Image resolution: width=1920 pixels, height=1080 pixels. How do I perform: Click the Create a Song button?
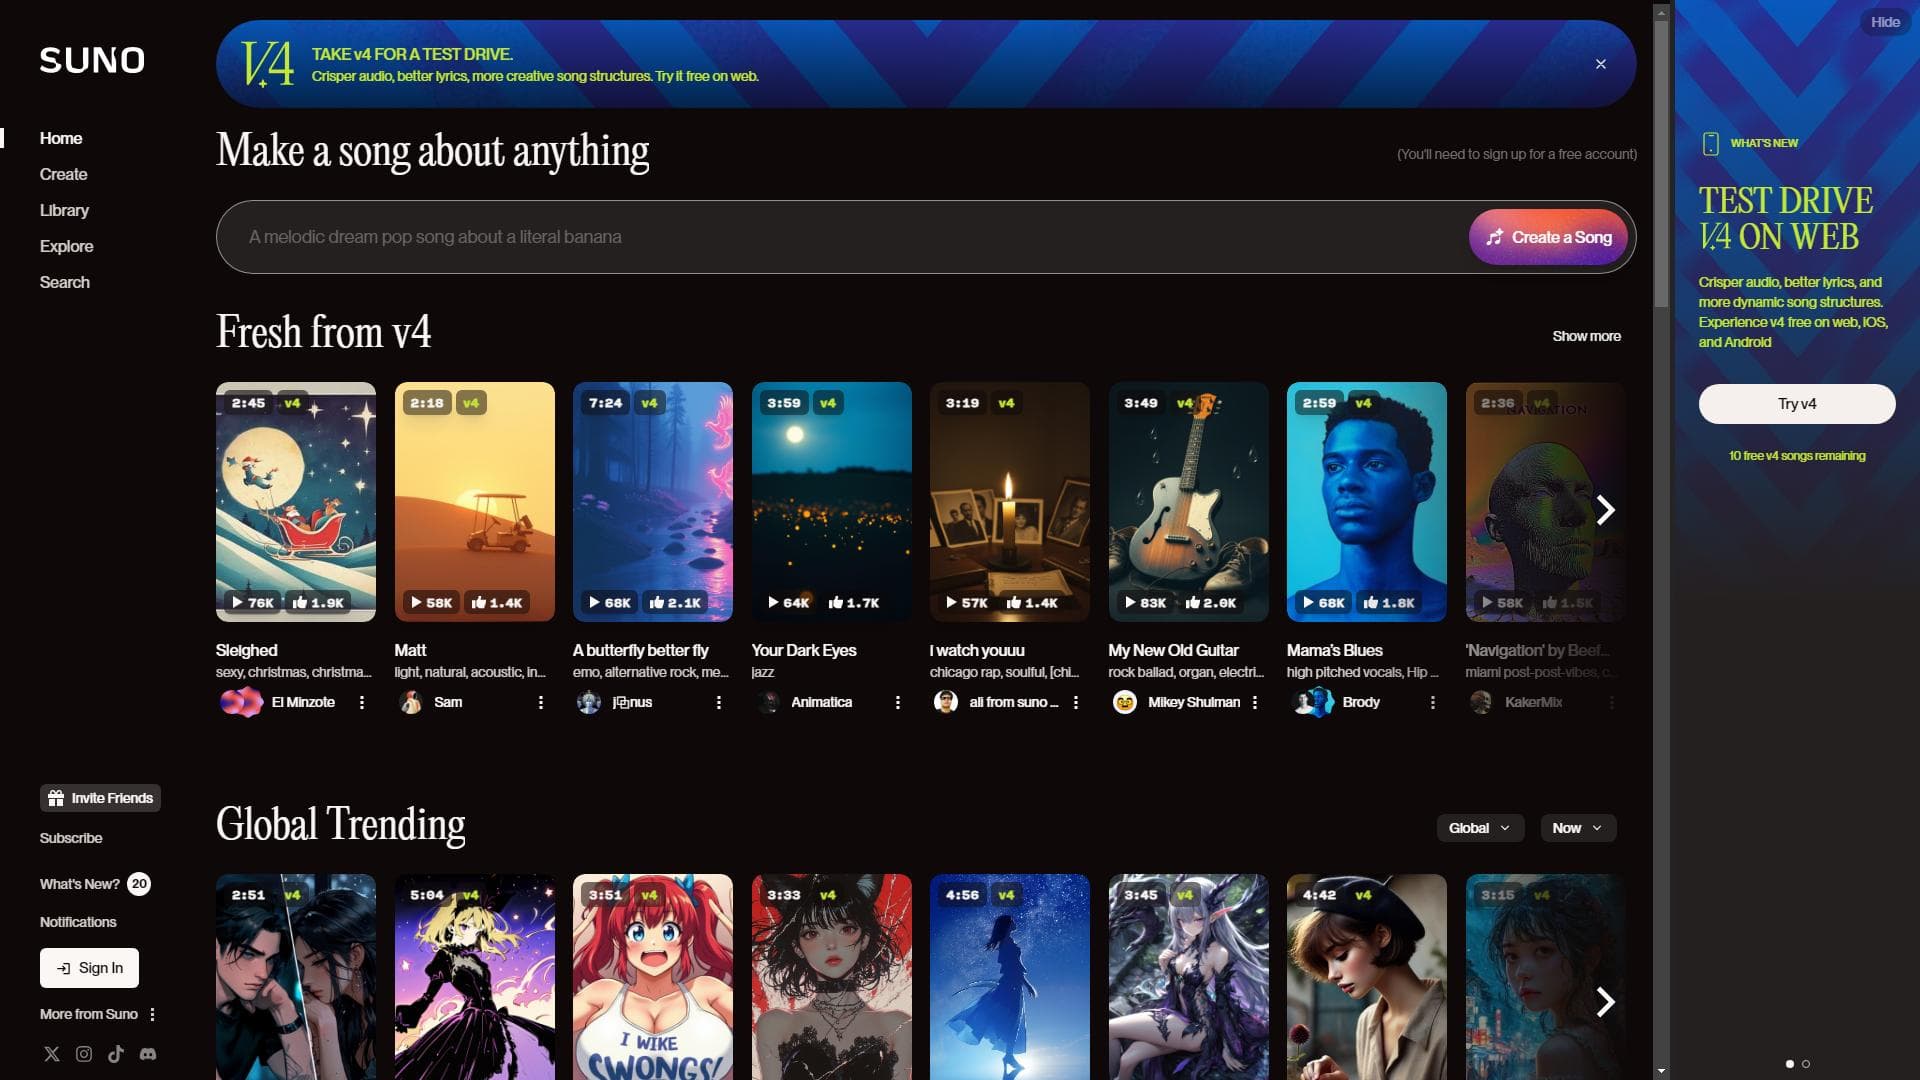point(1548,238)
